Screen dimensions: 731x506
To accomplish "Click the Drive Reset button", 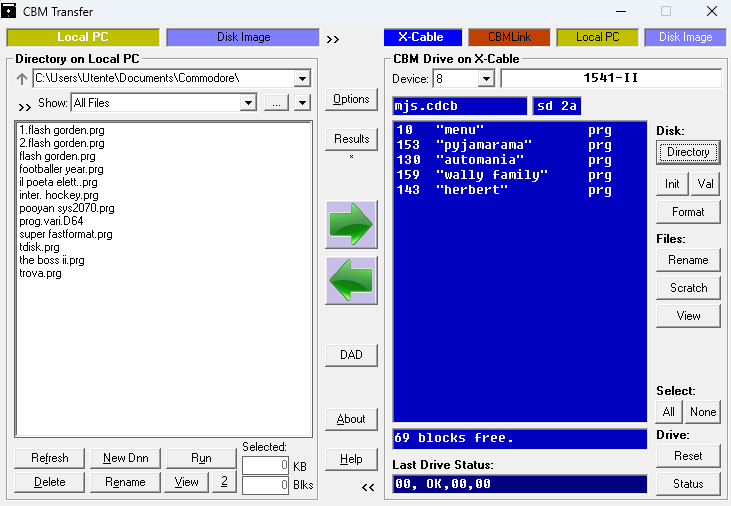I will pos(688,456).
